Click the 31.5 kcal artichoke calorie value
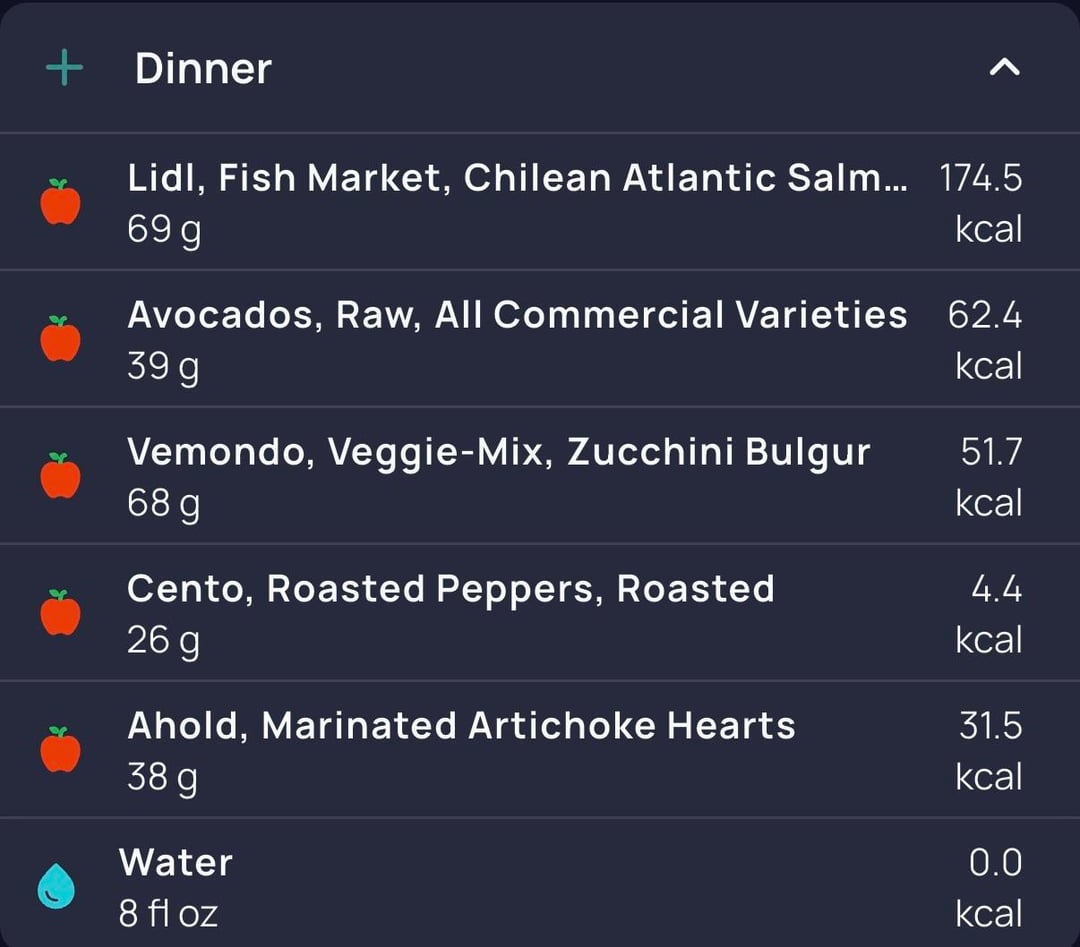1080x947 pixels. tap(990, 750)
